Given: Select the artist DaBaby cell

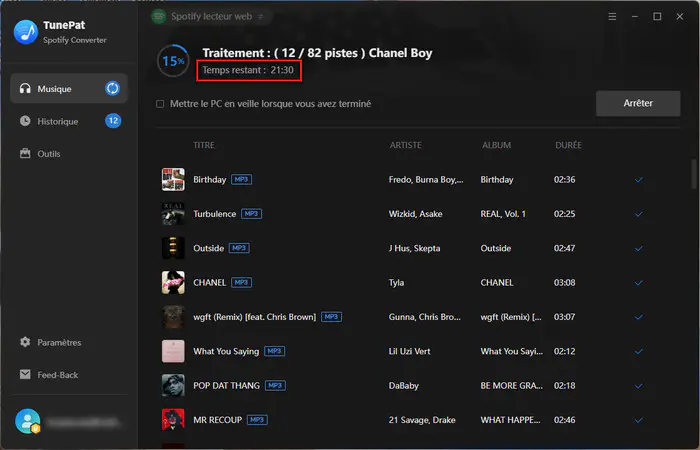Looking at the screenshot, I should click(x=404, y=386).
